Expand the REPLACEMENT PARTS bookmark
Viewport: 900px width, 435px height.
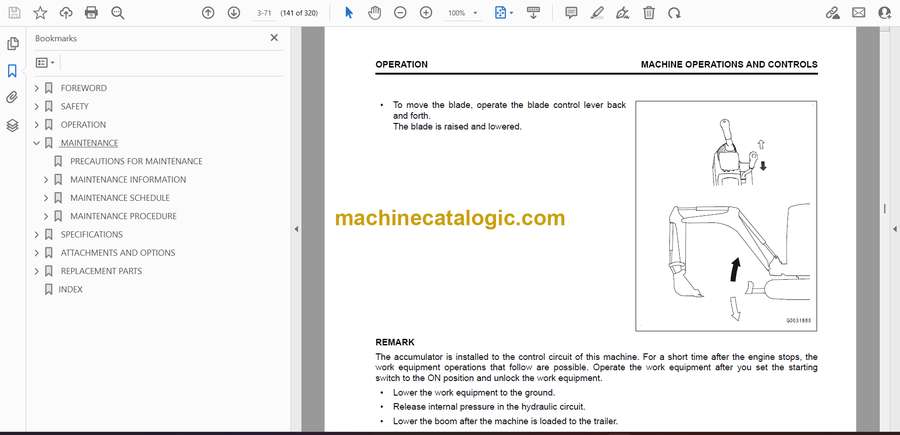point(37,271)
